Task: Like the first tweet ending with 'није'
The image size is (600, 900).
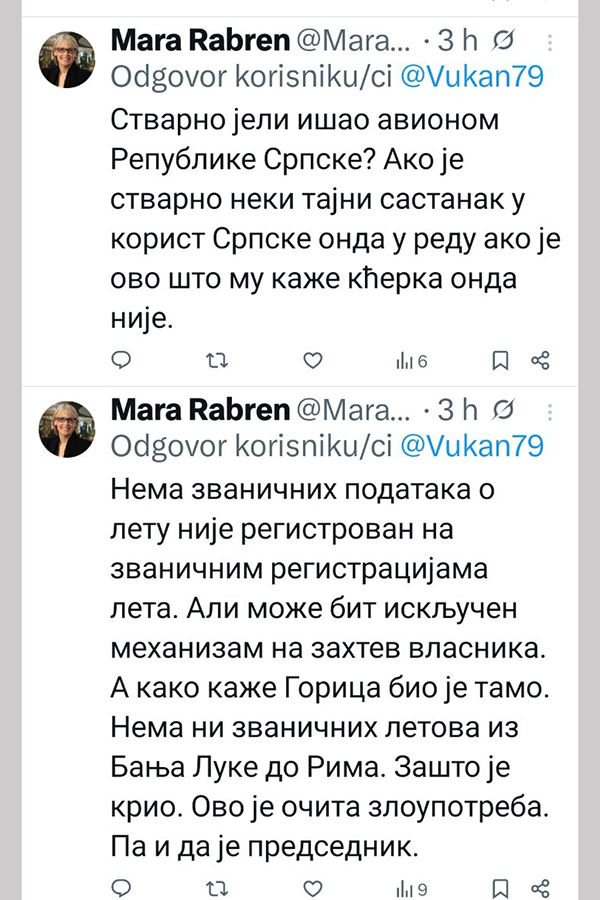Action: pyautogui.click(x=313, y=360)
